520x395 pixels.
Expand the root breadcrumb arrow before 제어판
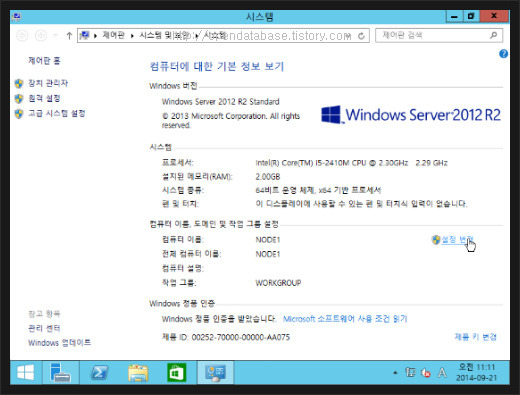click(x=95, y=35)
